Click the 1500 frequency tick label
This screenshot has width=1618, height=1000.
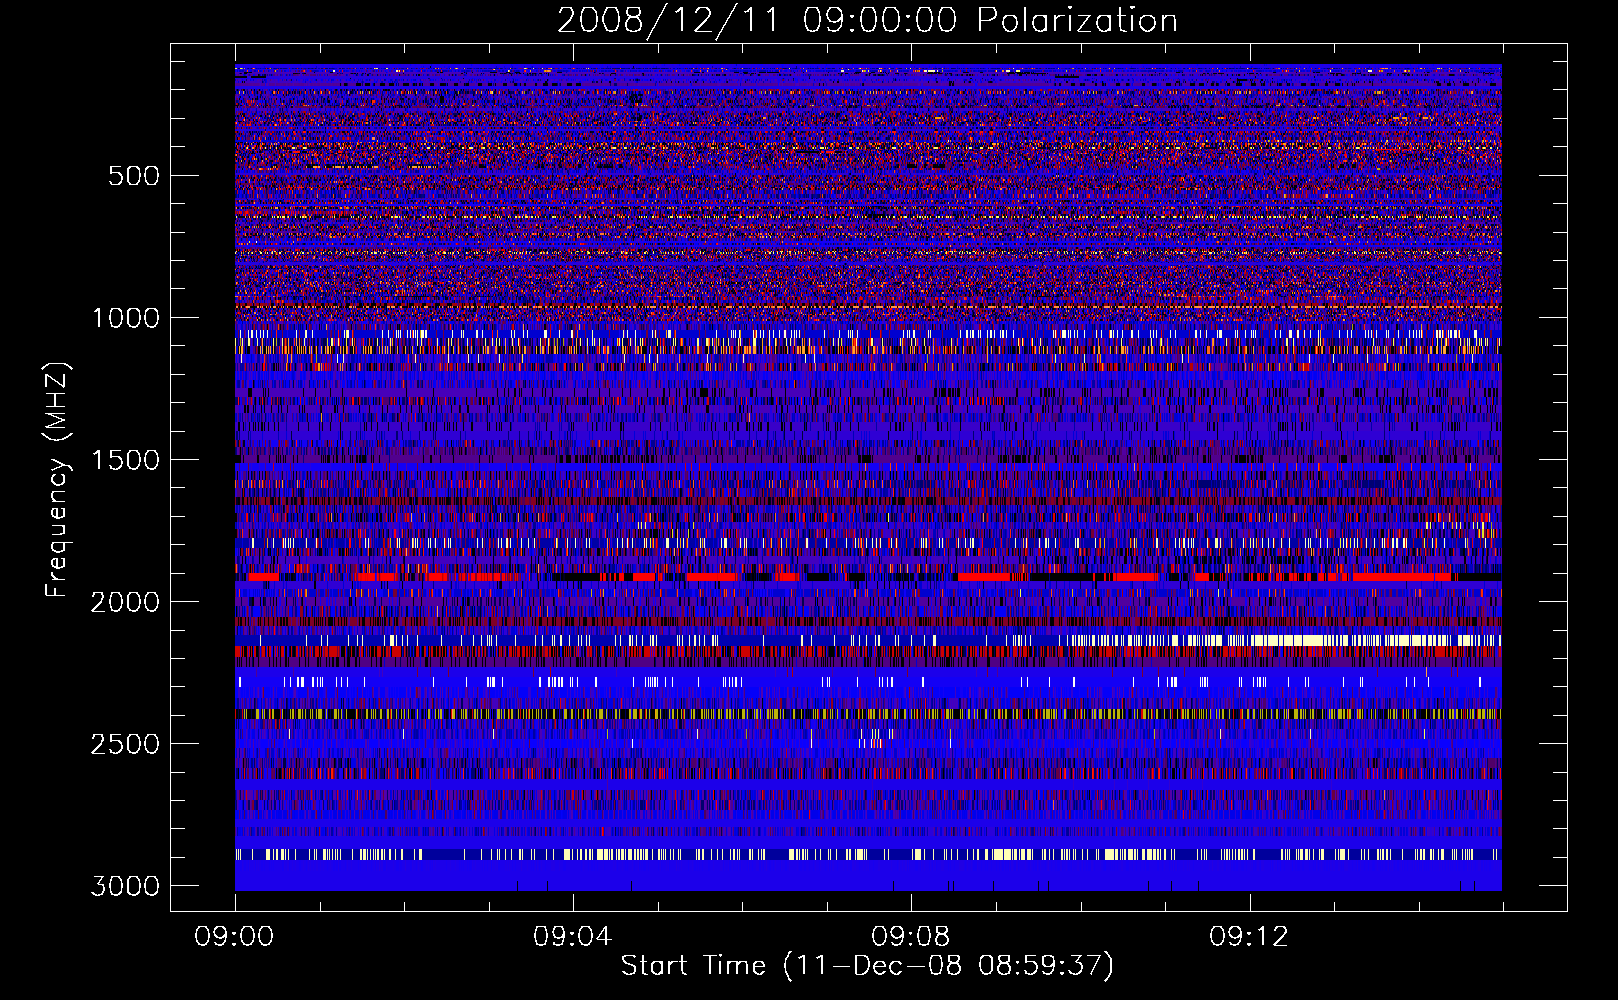[126, 460]
